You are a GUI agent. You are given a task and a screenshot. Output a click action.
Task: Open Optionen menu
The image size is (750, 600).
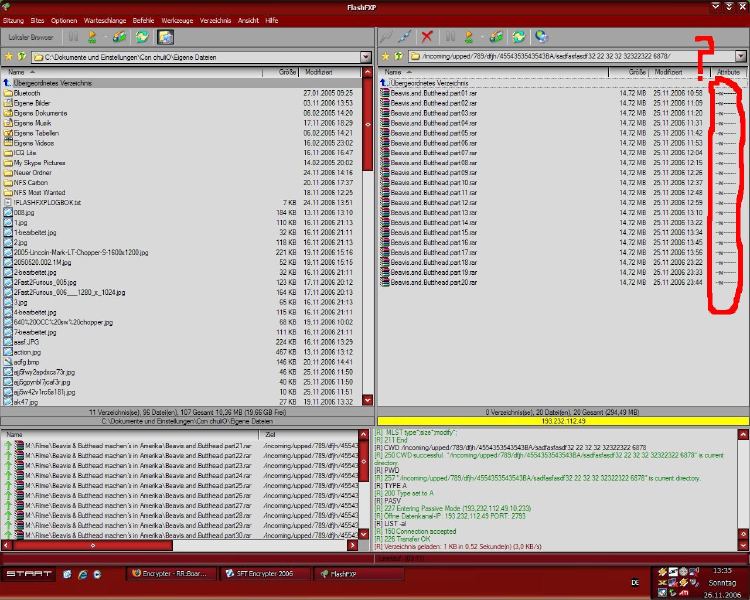64,21
